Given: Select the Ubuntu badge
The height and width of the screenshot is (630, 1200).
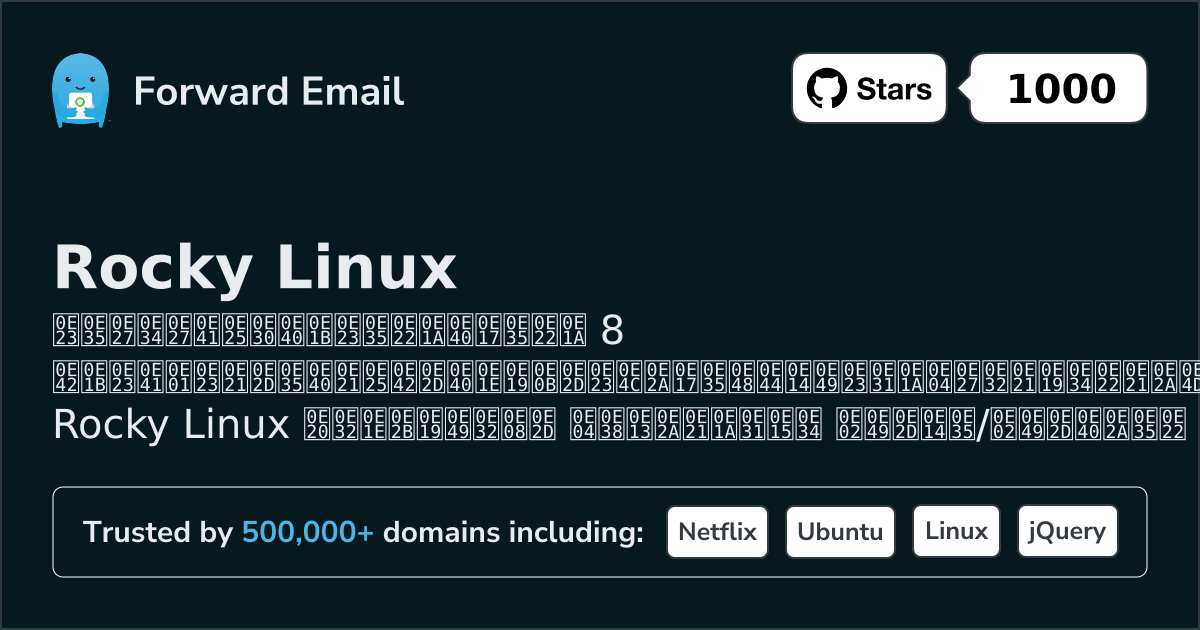Looking at the screenshot, I should pyautogui.click(x=840, y=532).
